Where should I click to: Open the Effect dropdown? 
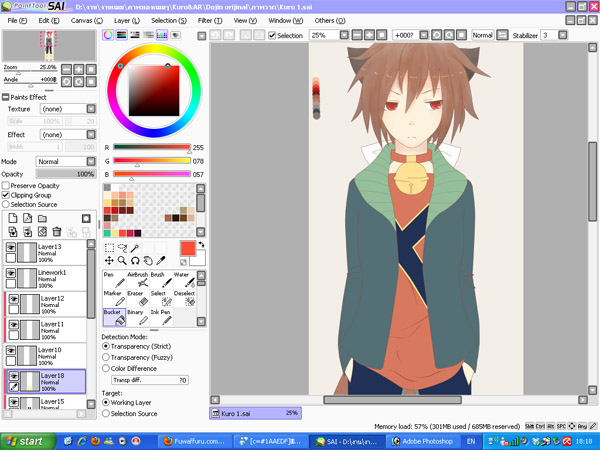tap(91, 135)
